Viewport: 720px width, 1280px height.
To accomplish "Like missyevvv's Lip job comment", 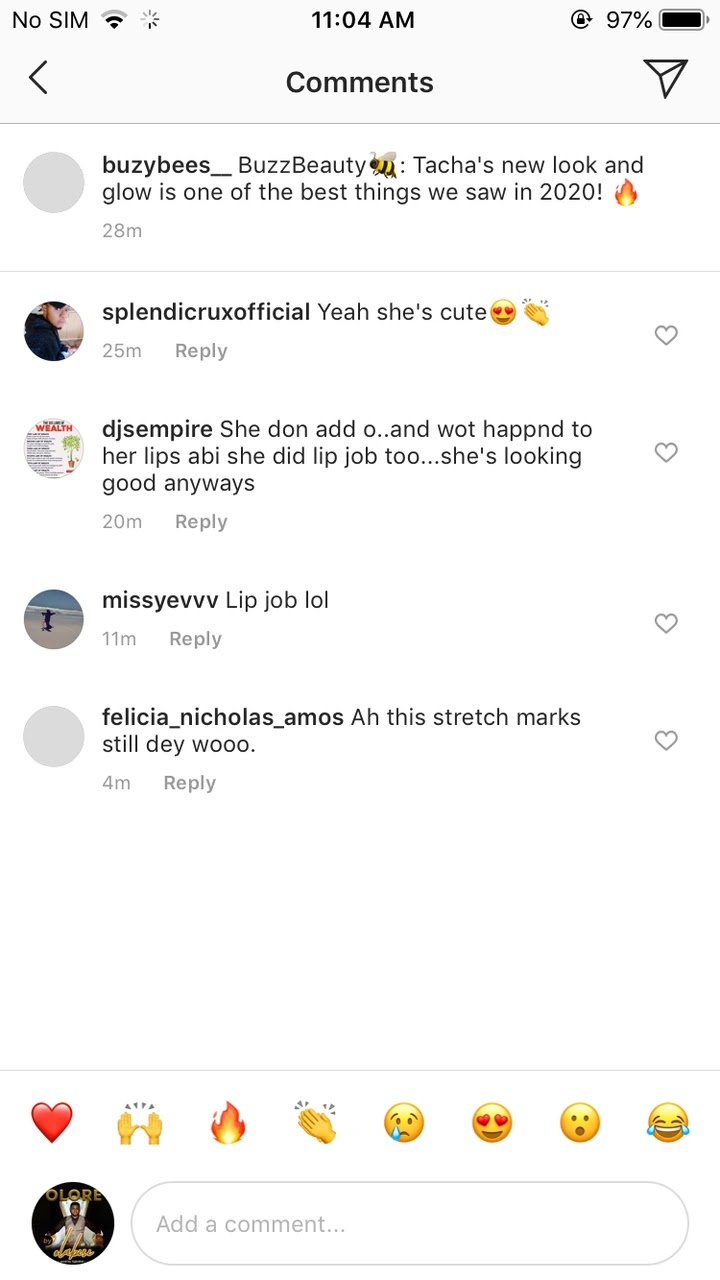I will (666, 624).
